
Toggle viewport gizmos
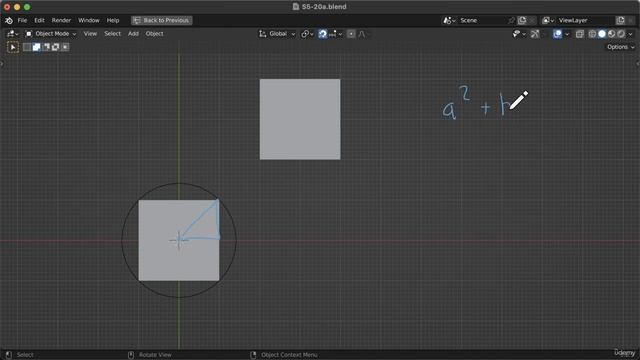(535, 34)
